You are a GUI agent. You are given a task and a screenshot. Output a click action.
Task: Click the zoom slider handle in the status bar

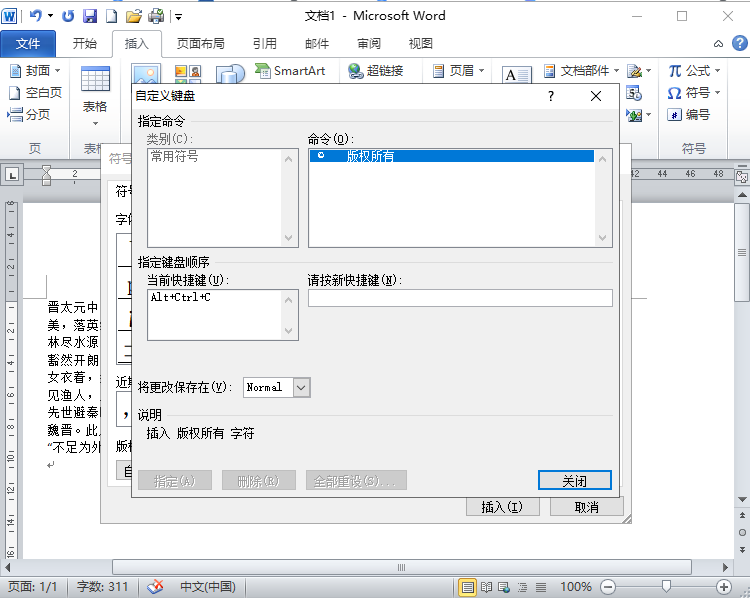666,586
